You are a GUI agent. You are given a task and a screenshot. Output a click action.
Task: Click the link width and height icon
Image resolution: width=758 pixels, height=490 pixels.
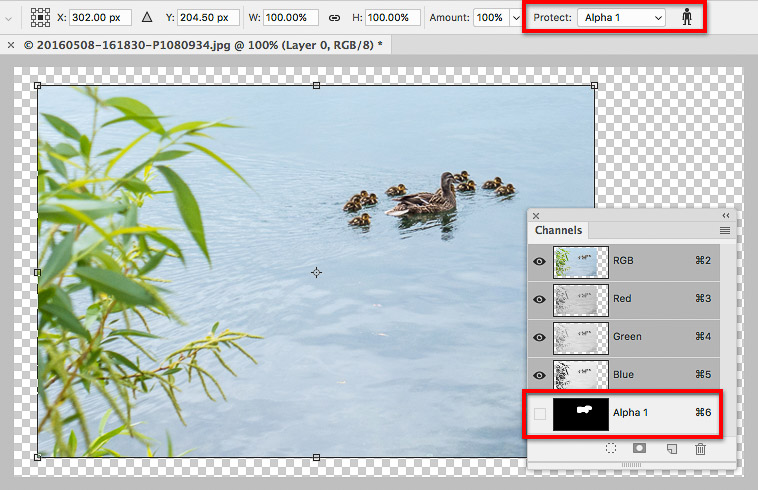click(334, 18)
